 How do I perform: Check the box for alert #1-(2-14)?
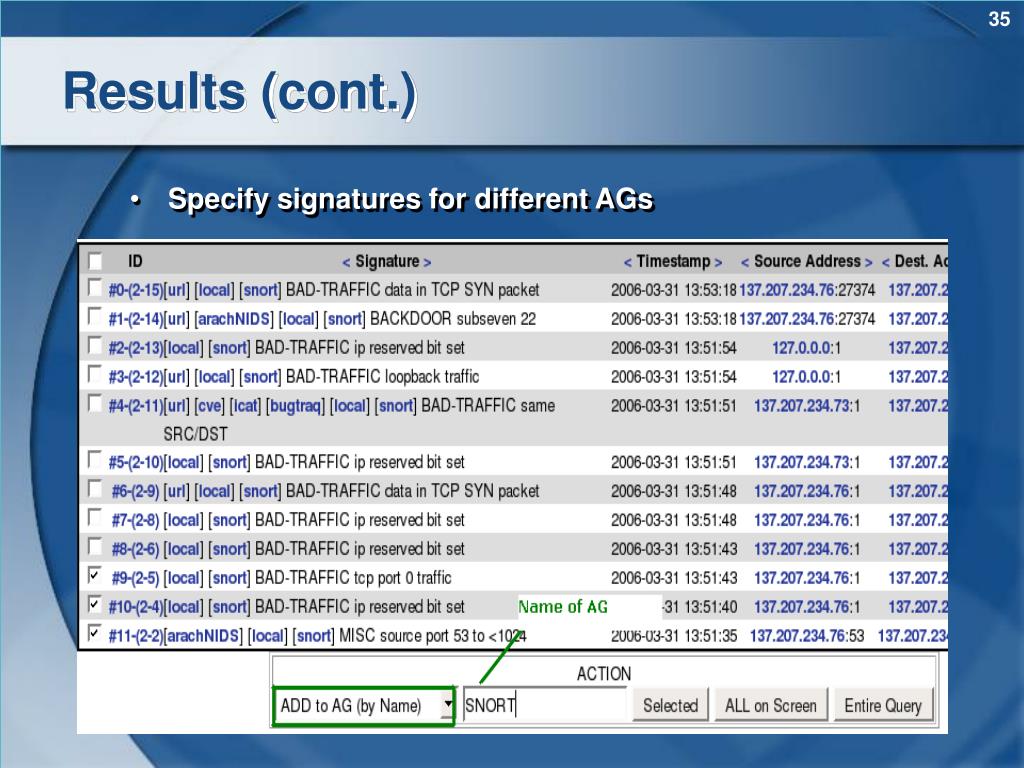point(95,317)
